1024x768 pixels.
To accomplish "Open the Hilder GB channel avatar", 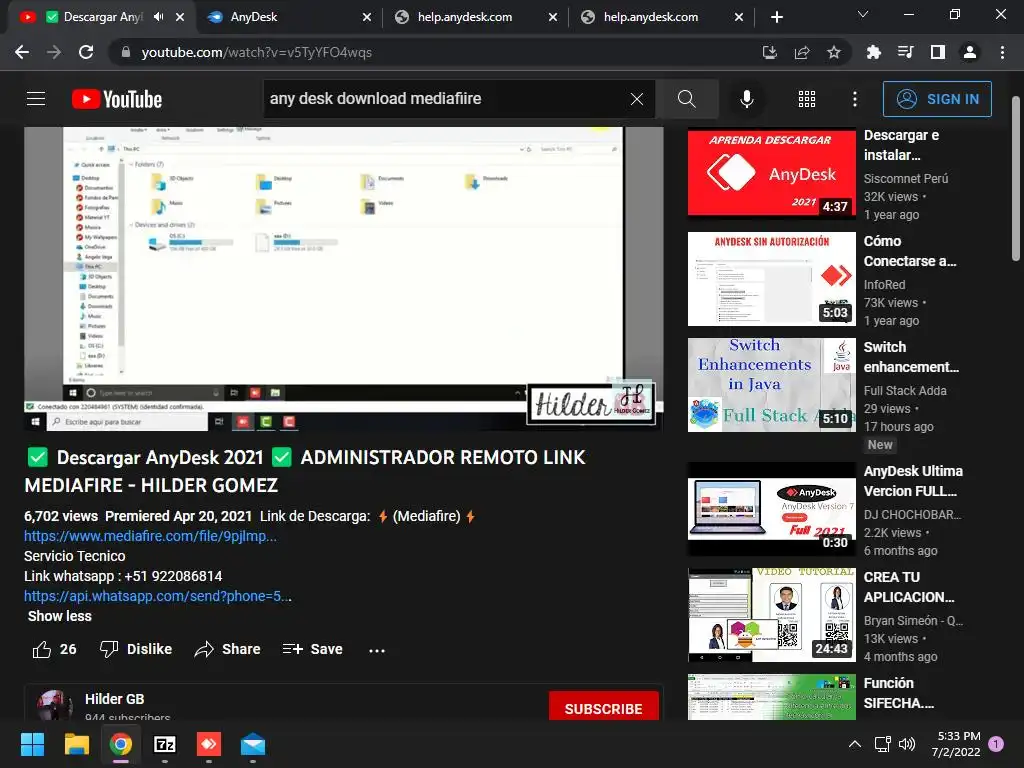I will pyautogui.click(x=54, y=705).
